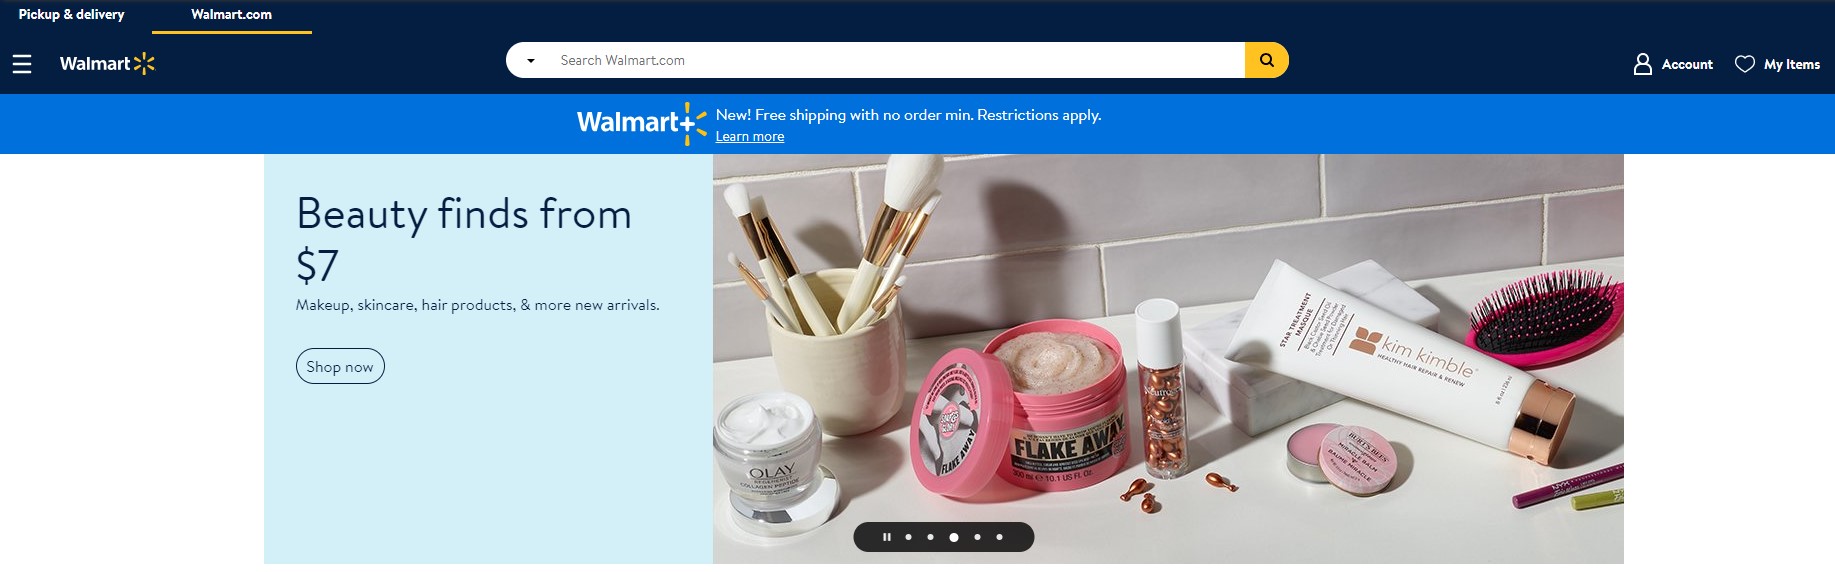Jump to the fourth carousel slide dot
1835x572 pixels.
[x=977, y=537]
